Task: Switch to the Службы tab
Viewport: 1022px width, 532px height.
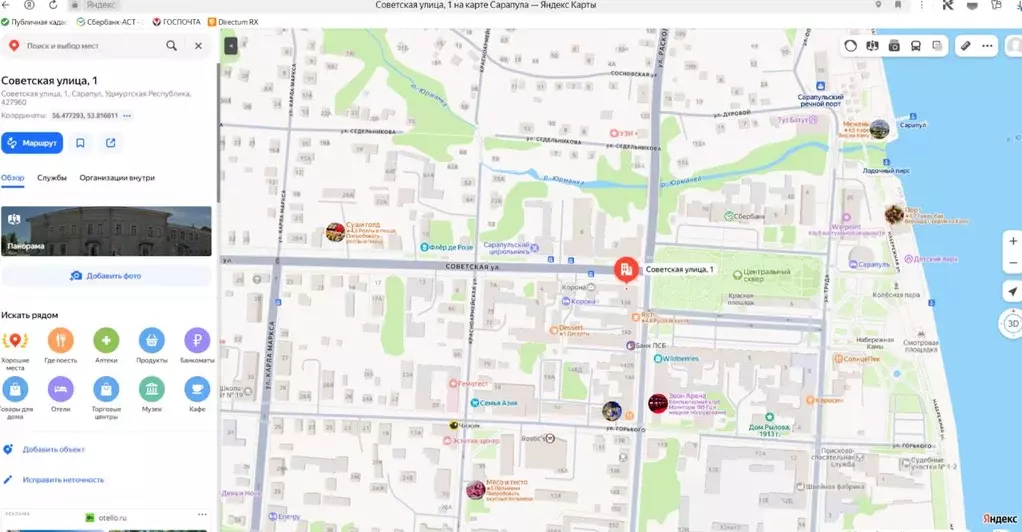Action: tap(52, 177)
